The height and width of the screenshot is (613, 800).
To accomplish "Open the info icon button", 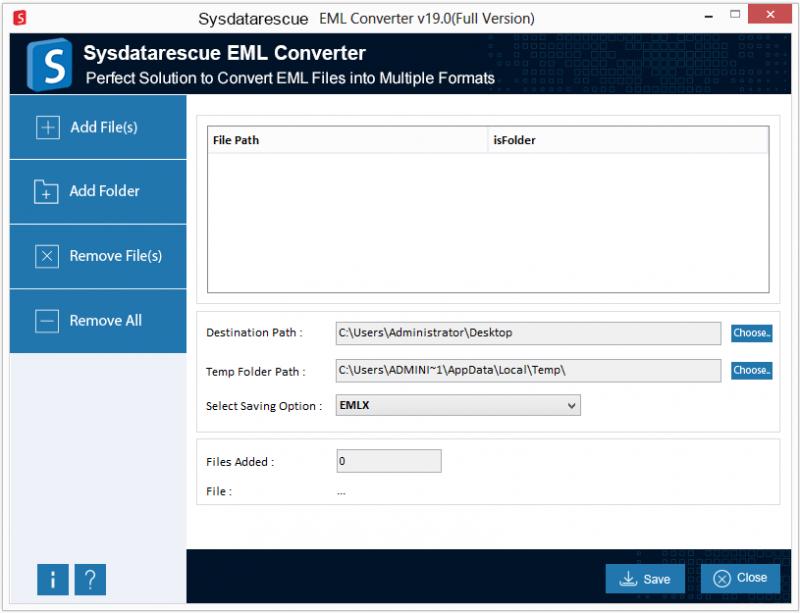I will (x=52, y=579).
